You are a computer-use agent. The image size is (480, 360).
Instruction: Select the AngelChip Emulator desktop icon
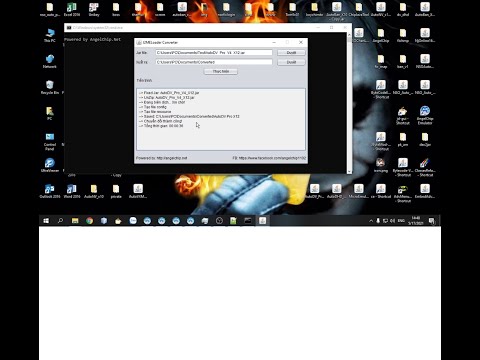[425, 116]
